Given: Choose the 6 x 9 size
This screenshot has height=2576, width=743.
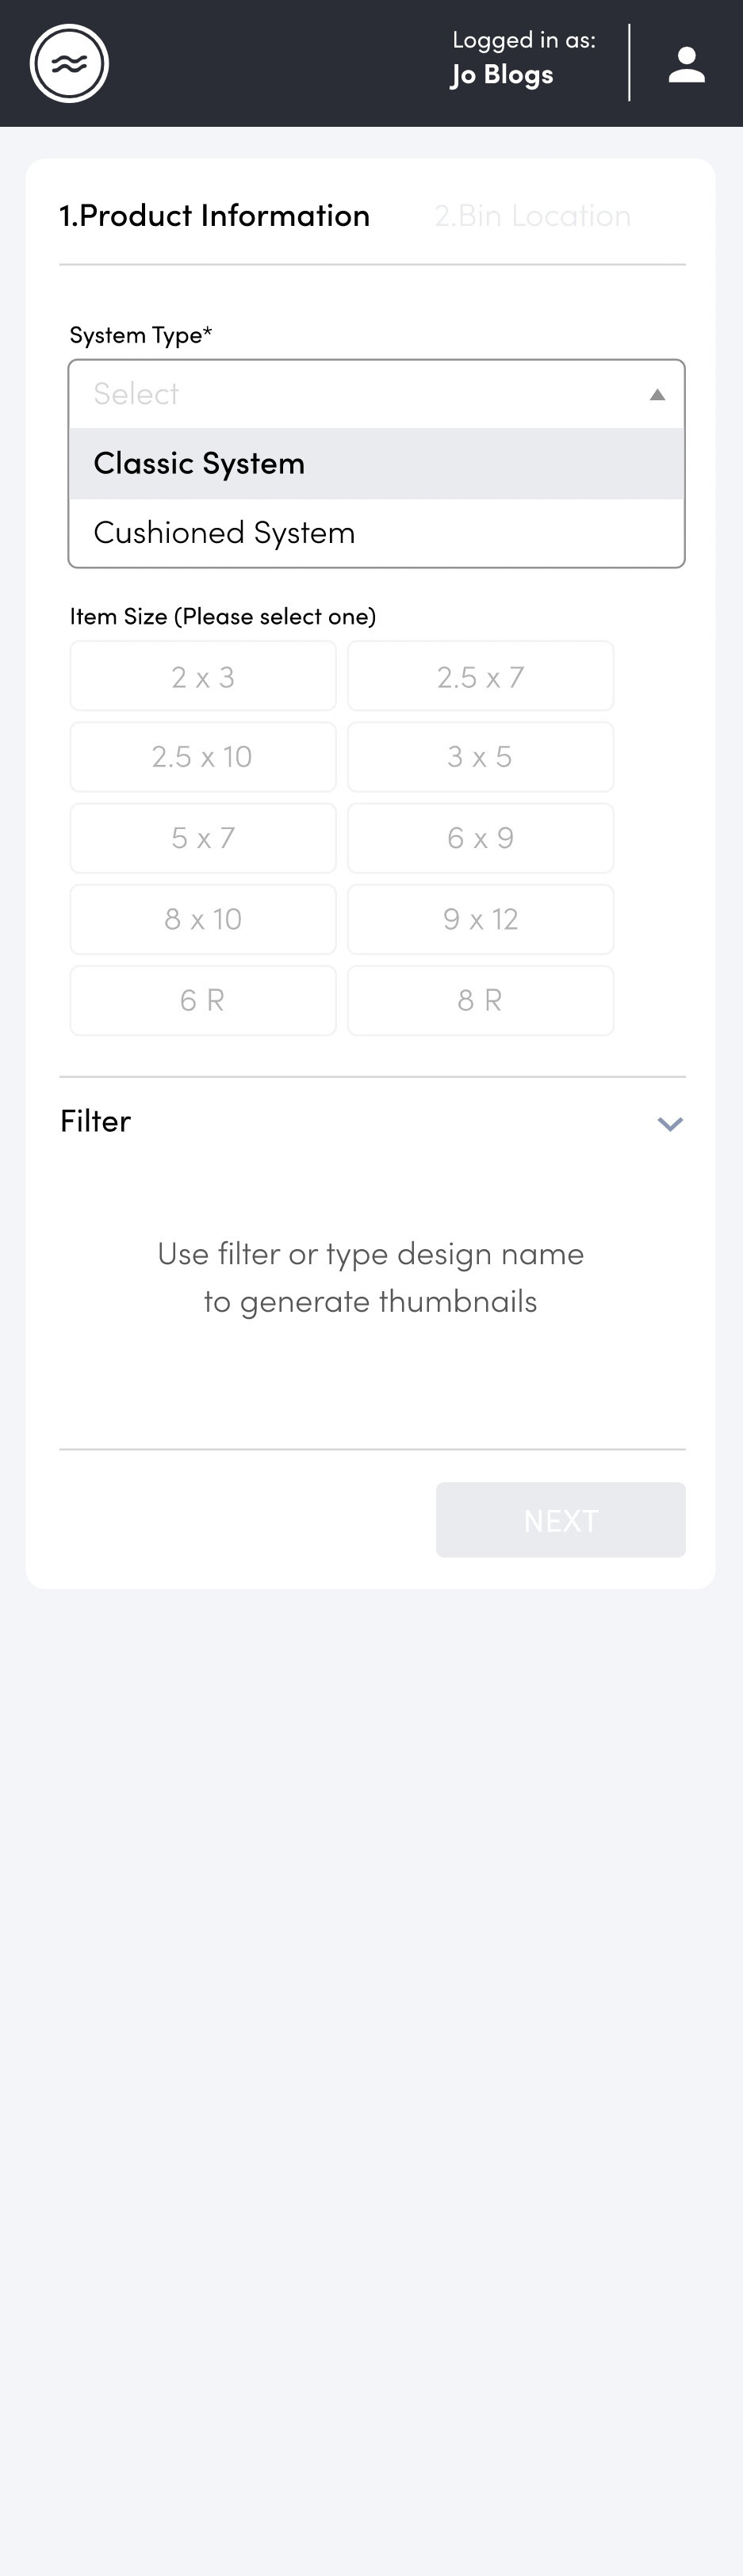Looking at the screenshot, I should pos(480,838).
